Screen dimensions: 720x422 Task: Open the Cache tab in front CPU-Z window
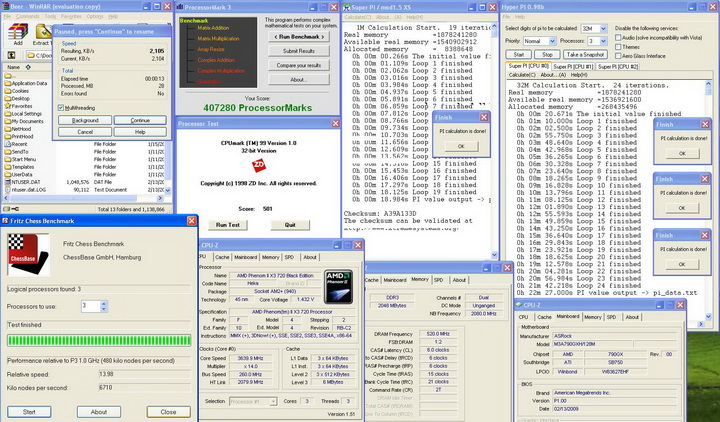(x=222, y=257)
